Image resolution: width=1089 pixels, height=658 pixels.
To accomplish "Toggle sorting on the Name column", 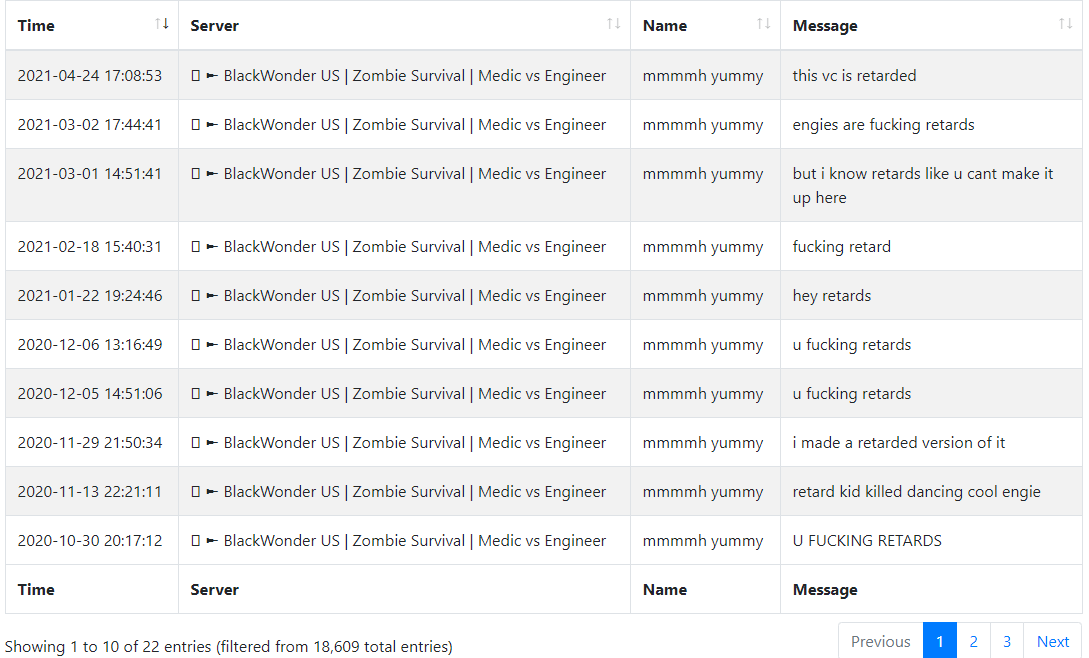I will (763, 24).
